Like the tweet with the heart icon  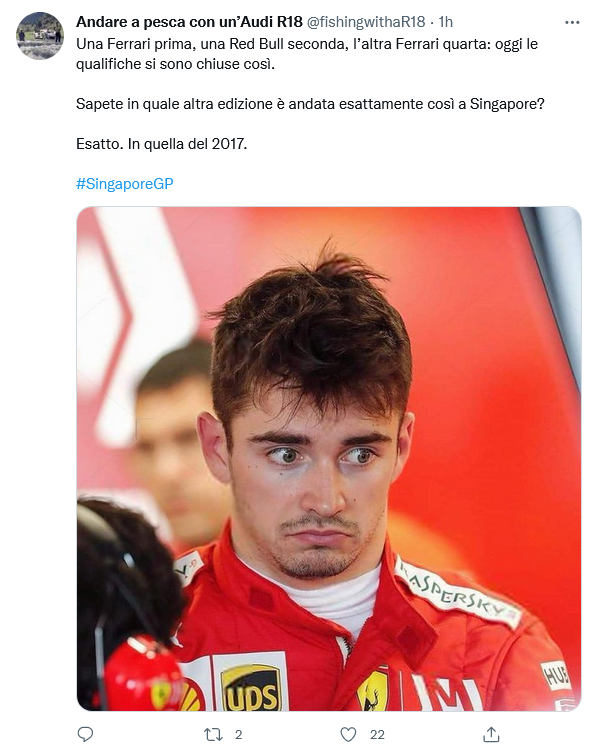[x=348, y=734]
